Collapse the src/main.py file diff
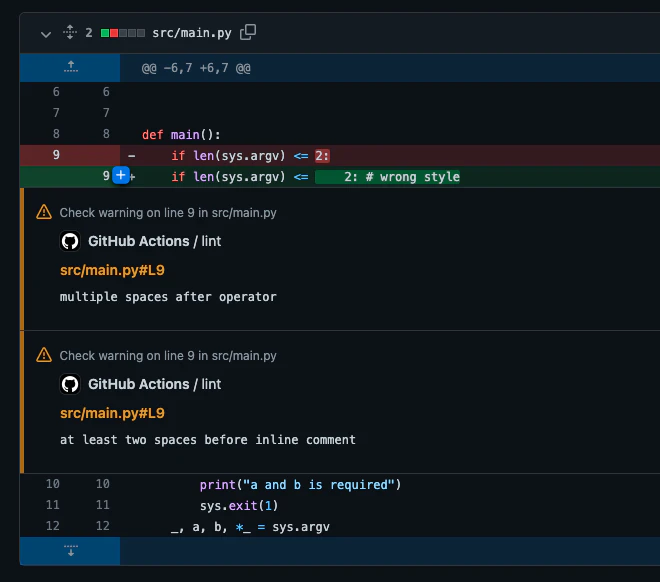This screenshot has width=660, height=582. [46, 34]
